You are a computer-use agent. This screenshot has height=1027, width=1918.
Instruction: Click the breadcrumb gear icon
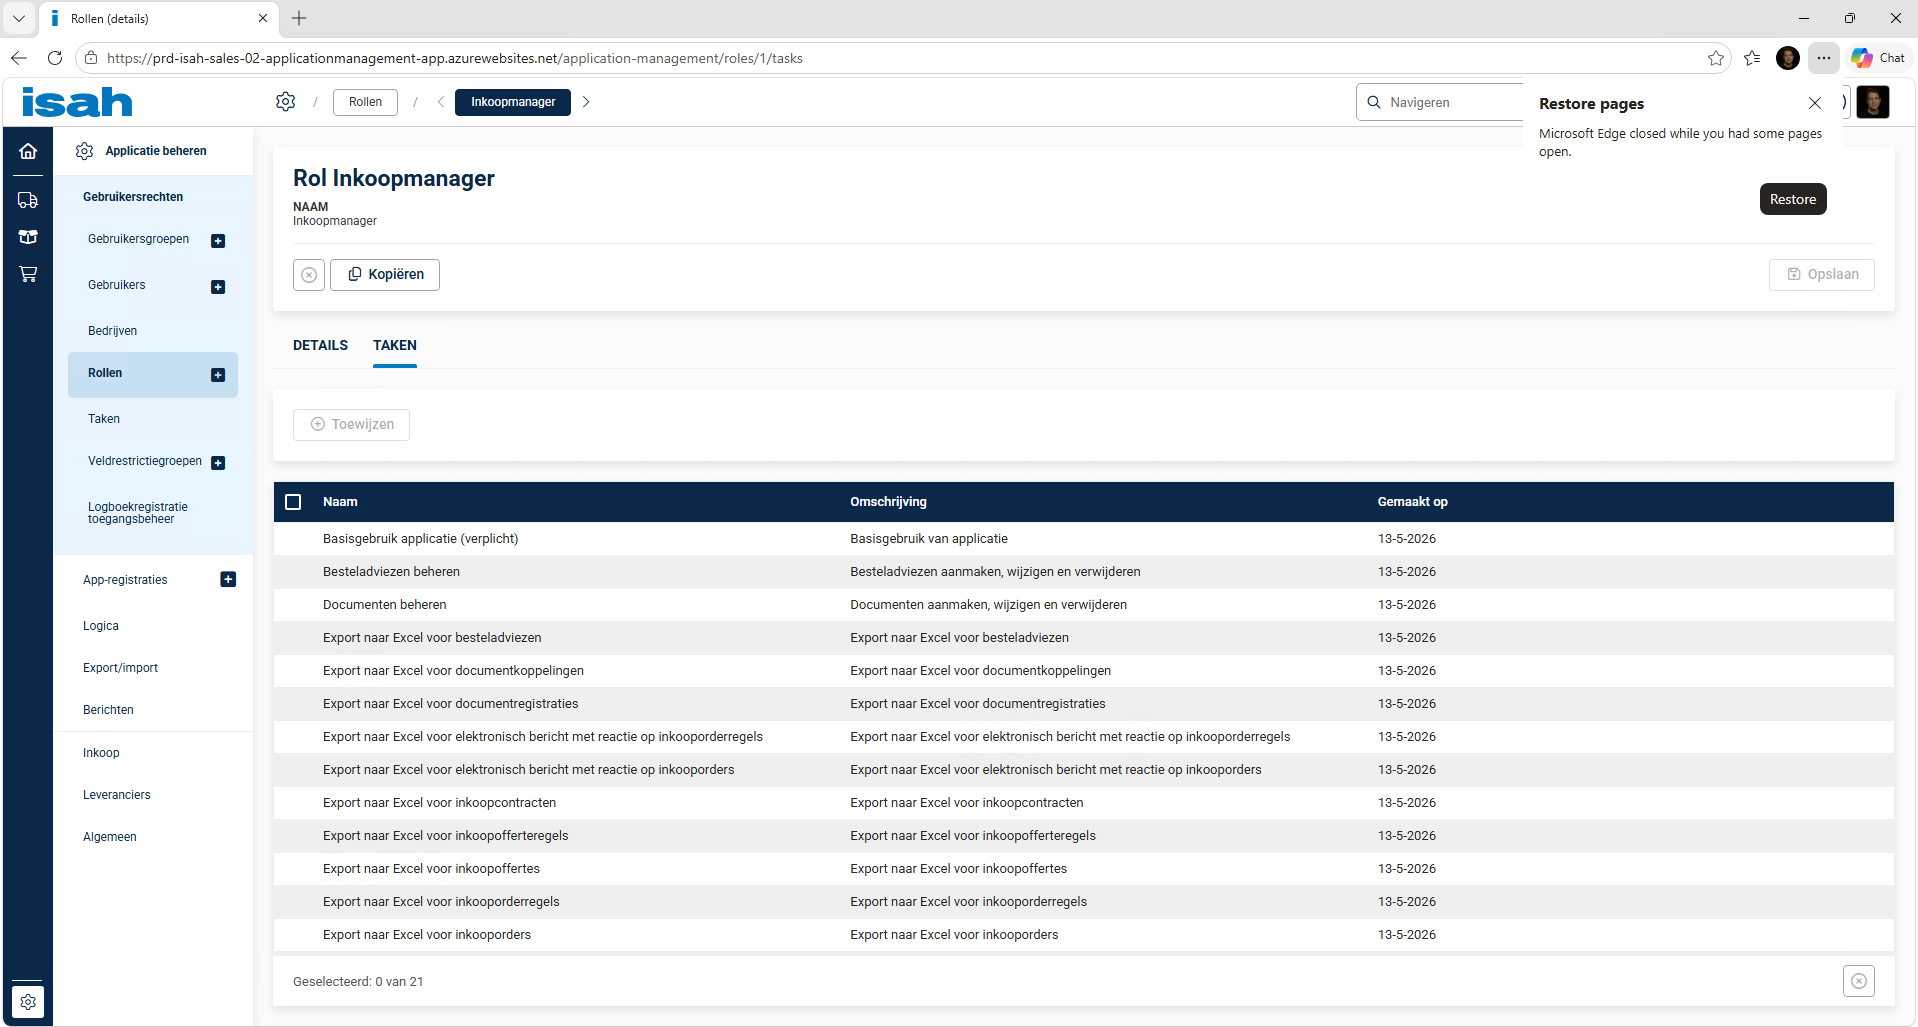click(286, 102)
